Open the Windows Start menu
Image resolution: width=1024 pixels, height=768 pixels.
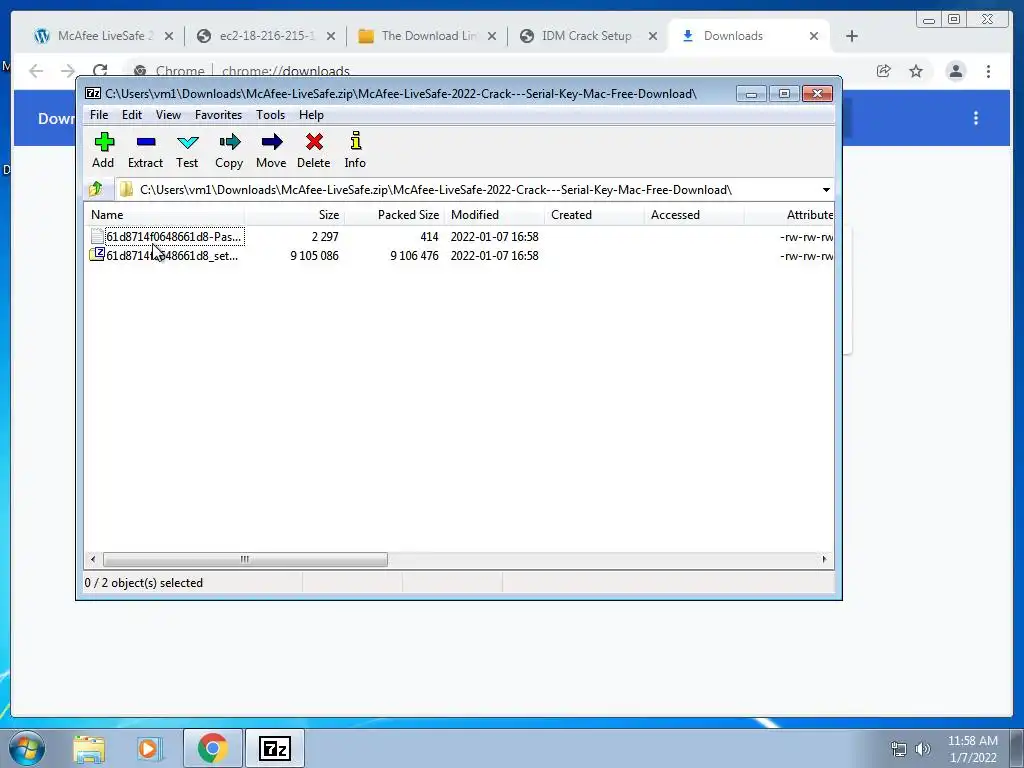tap(27, 748)
